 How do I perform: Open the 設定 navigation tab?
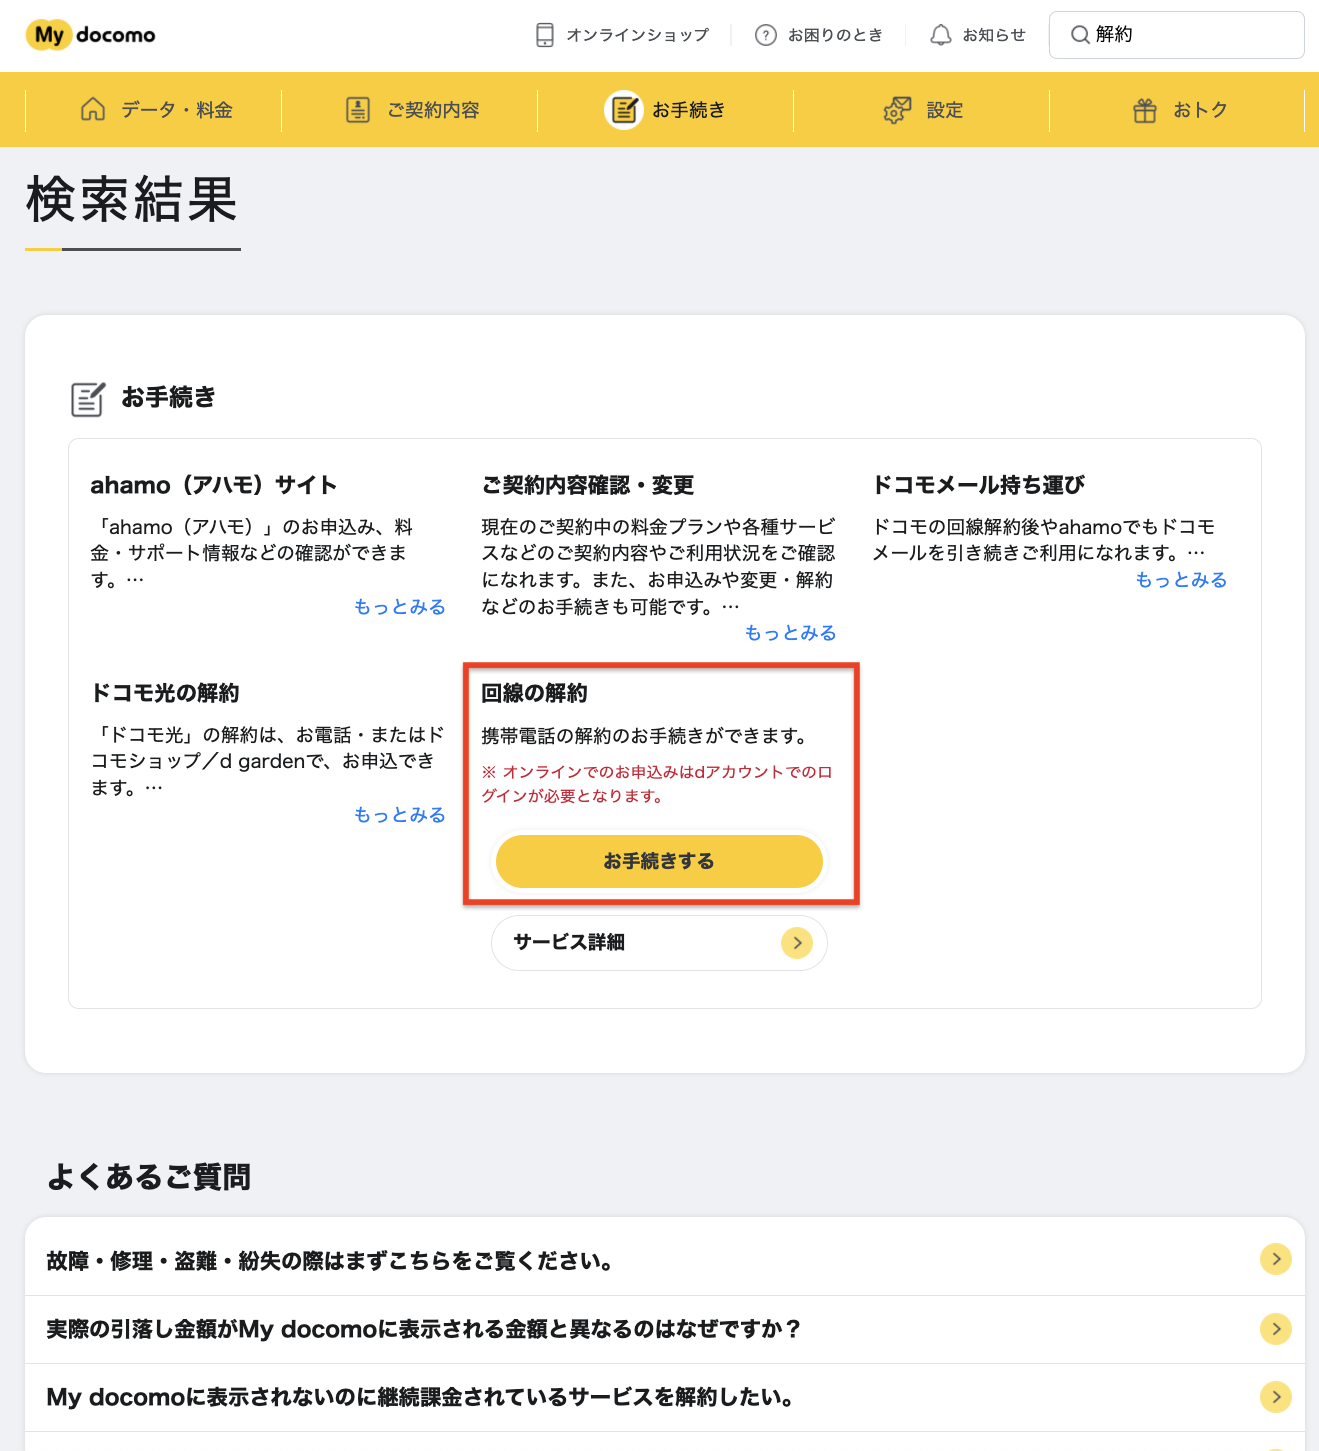coord(922,110)
